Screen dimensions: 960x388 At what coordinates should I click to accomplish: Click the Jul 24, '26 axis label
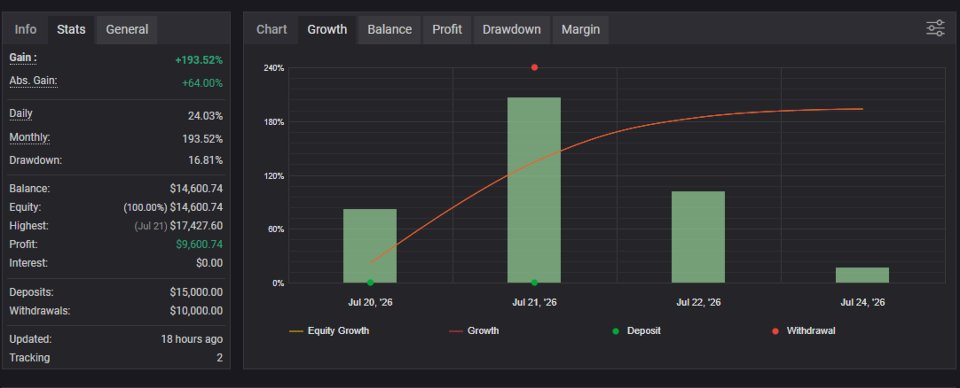pyautogui.click(x=862, y=302)
